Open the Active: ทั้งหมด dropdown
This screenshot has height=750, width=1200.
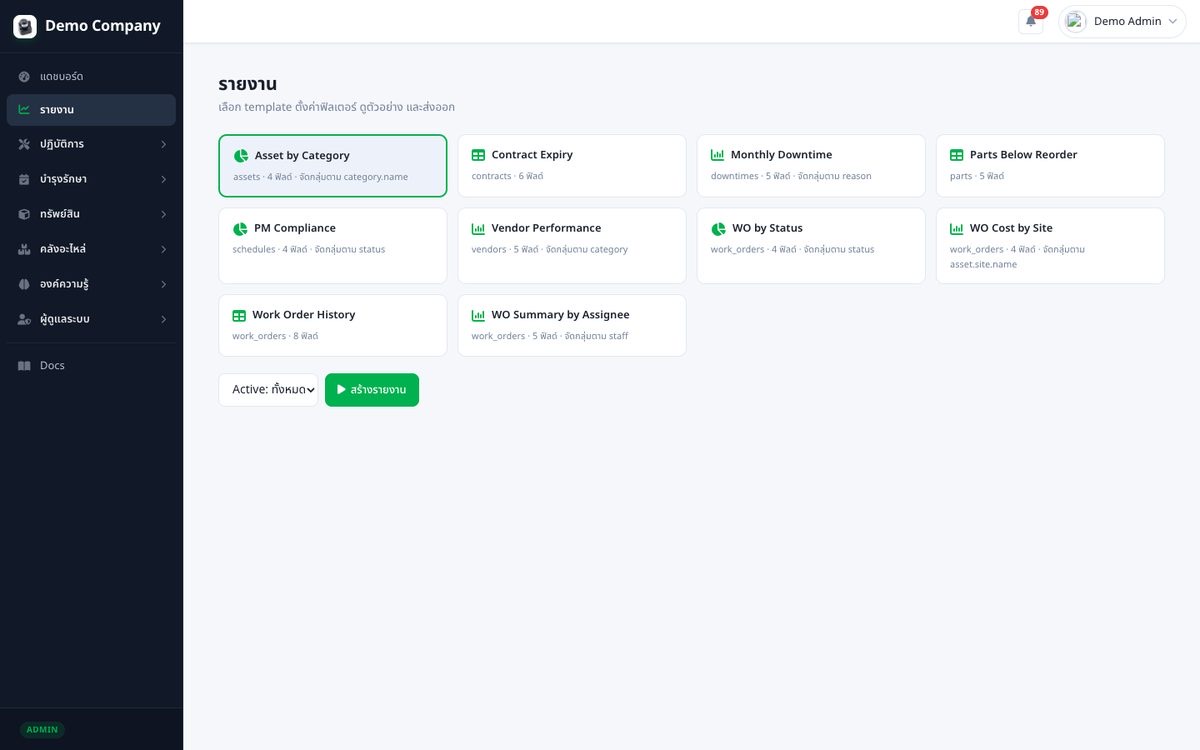coord(268,390)
